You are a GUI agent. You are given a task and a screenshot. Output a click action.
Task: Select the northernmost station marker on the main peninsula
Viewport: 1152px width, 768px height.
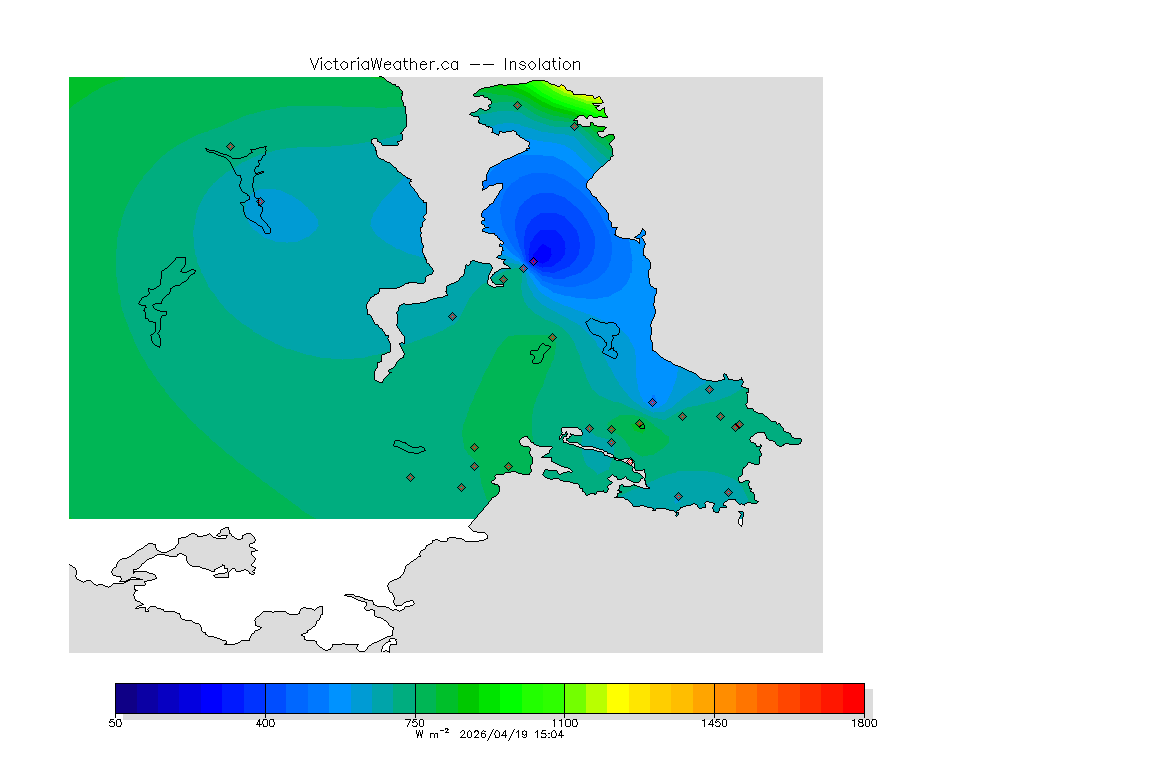(517, 105)
